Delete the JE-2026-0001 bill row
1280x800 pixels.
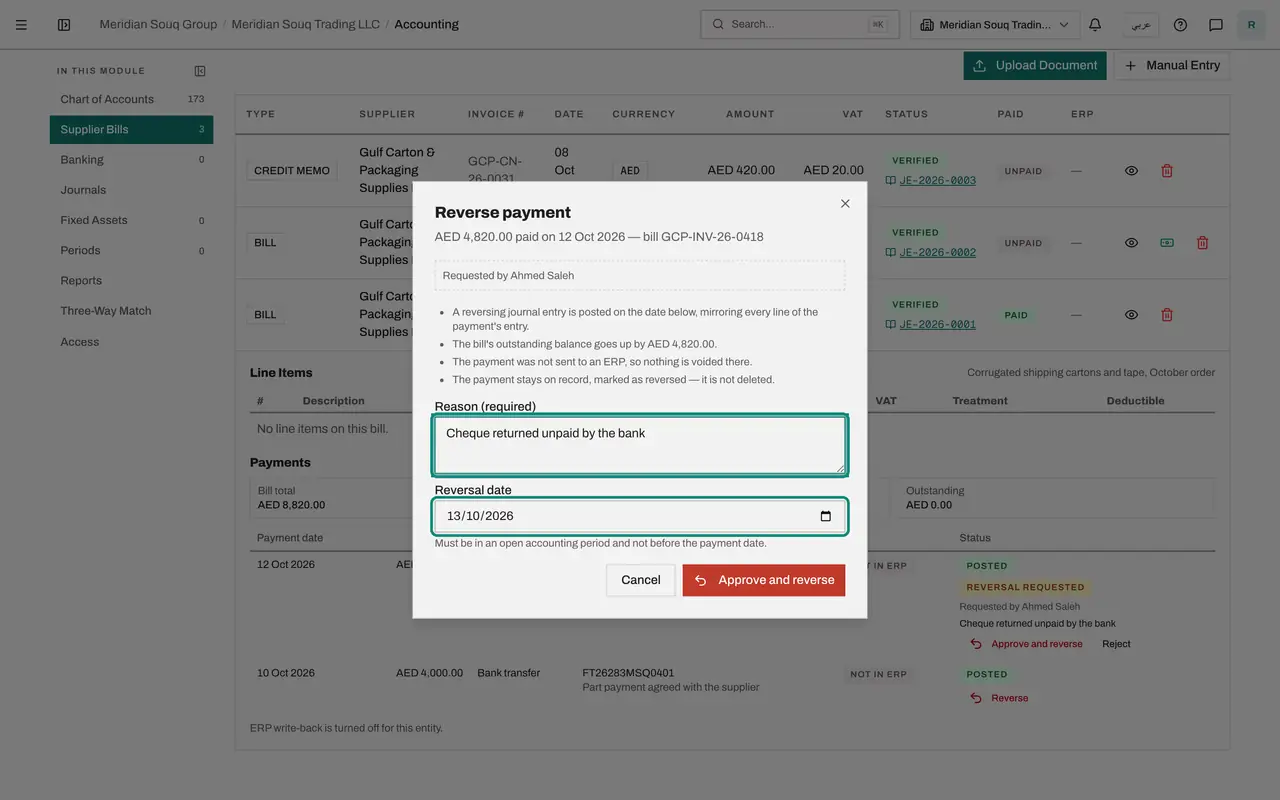point(1167,315)
